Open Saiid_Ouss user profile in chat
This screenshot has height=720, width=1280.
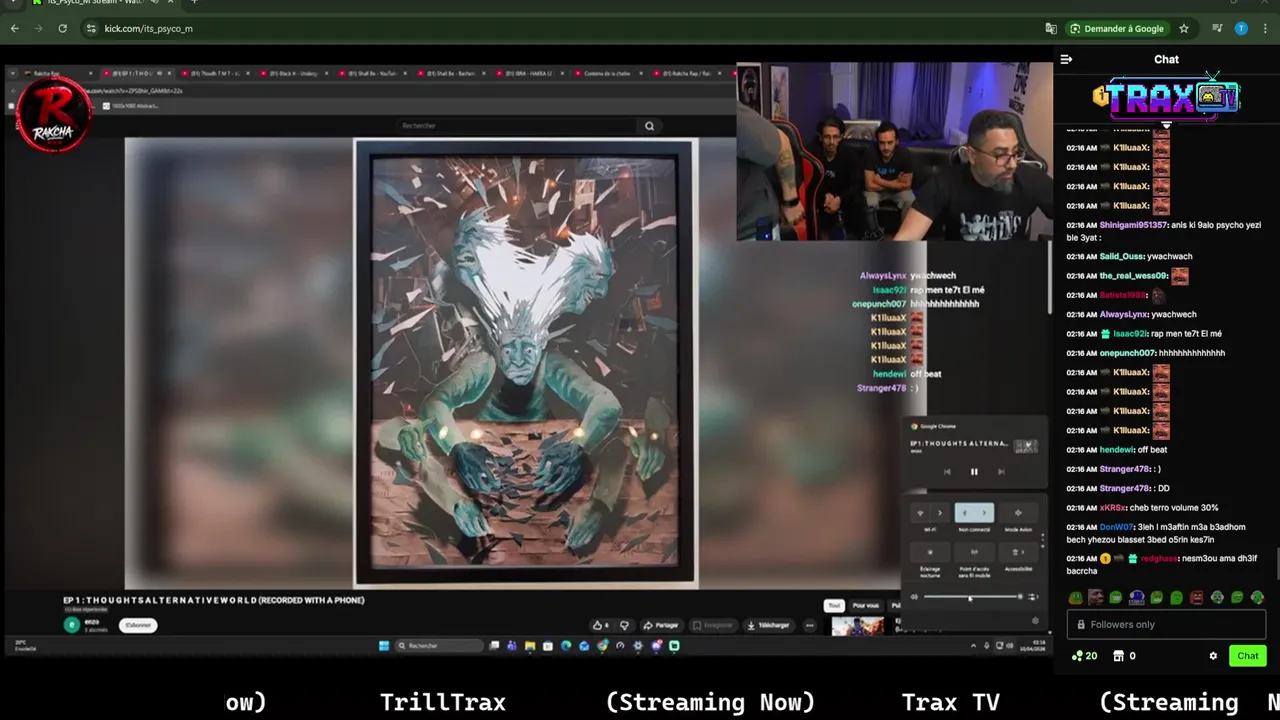[x=1121, y=256]
